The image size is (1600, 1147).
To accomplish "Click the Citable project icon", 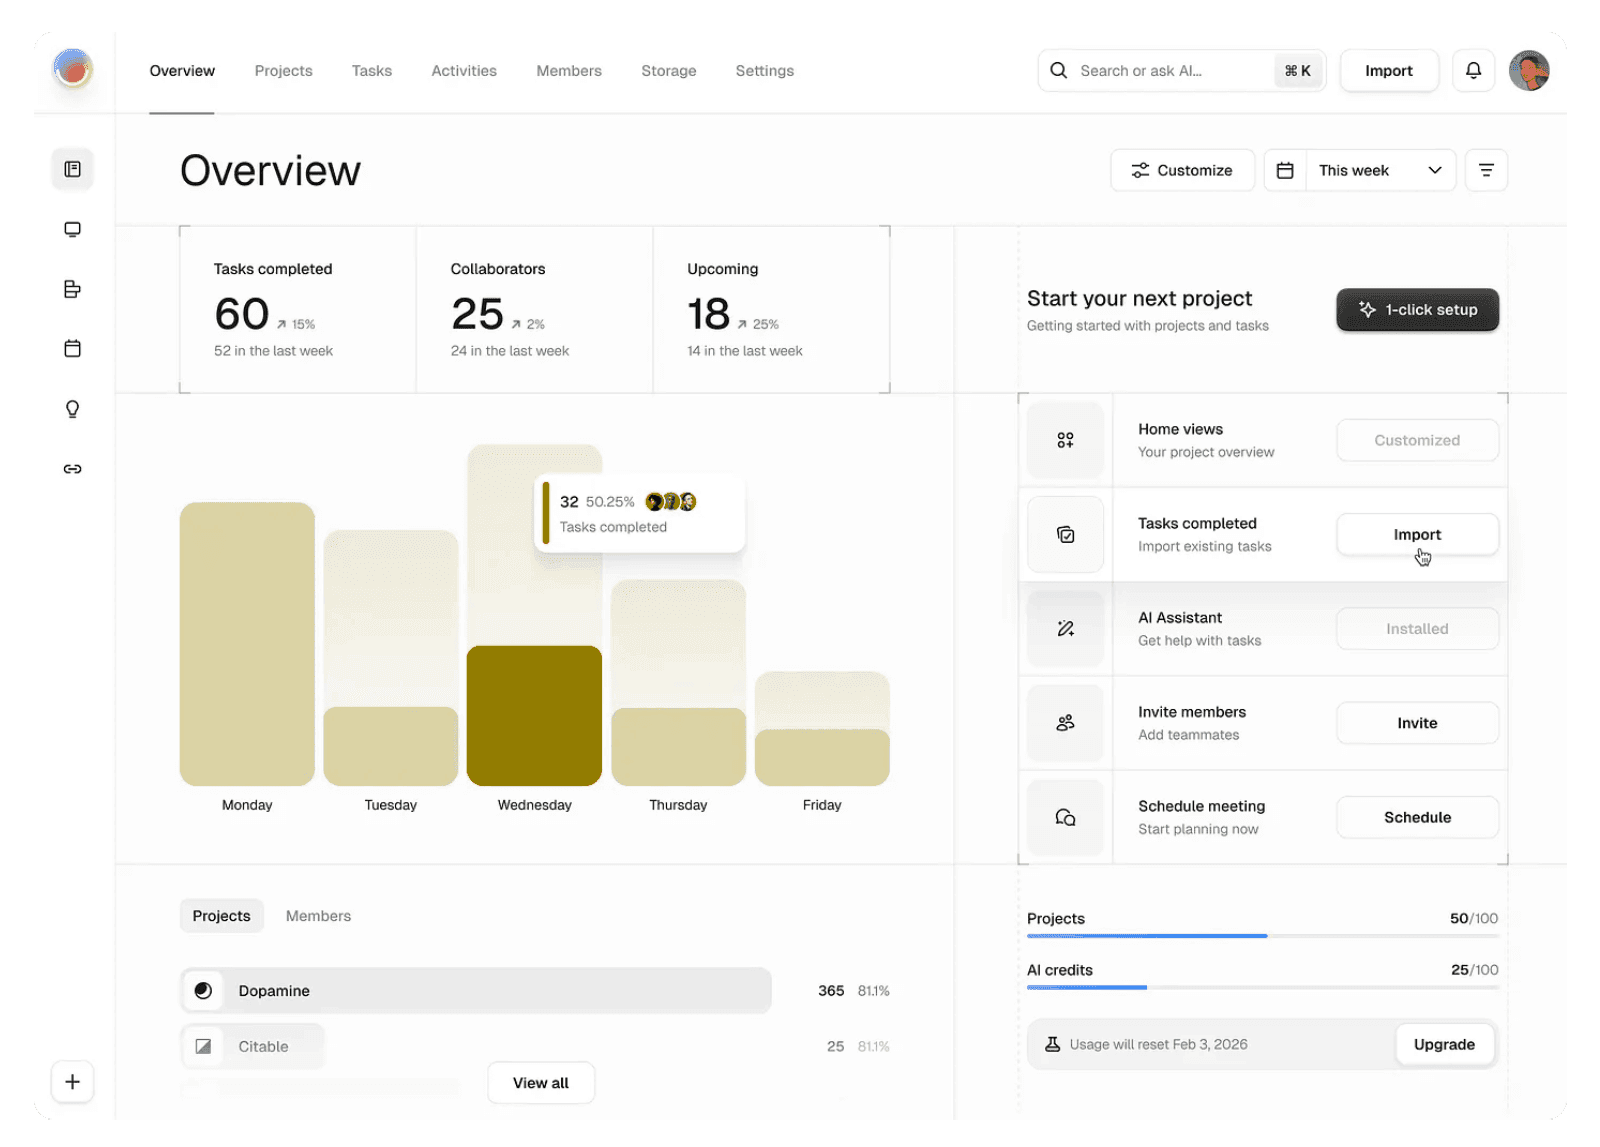I will click(203, 1046).
